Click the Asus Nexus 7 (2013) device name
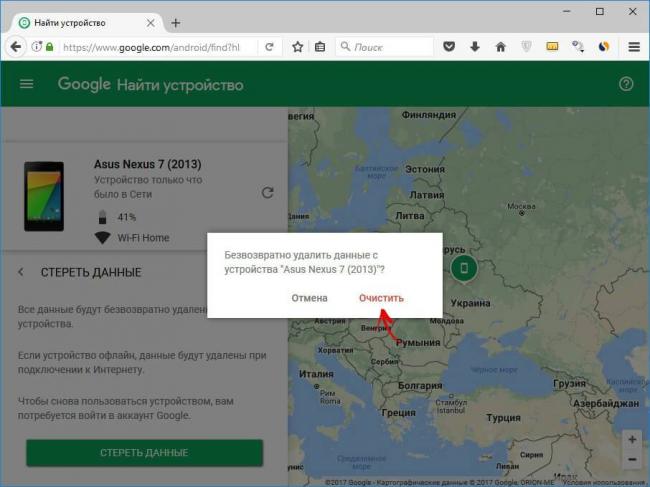Image resolution: width=650 pixels, height=487 pixels. pos(148,164)
